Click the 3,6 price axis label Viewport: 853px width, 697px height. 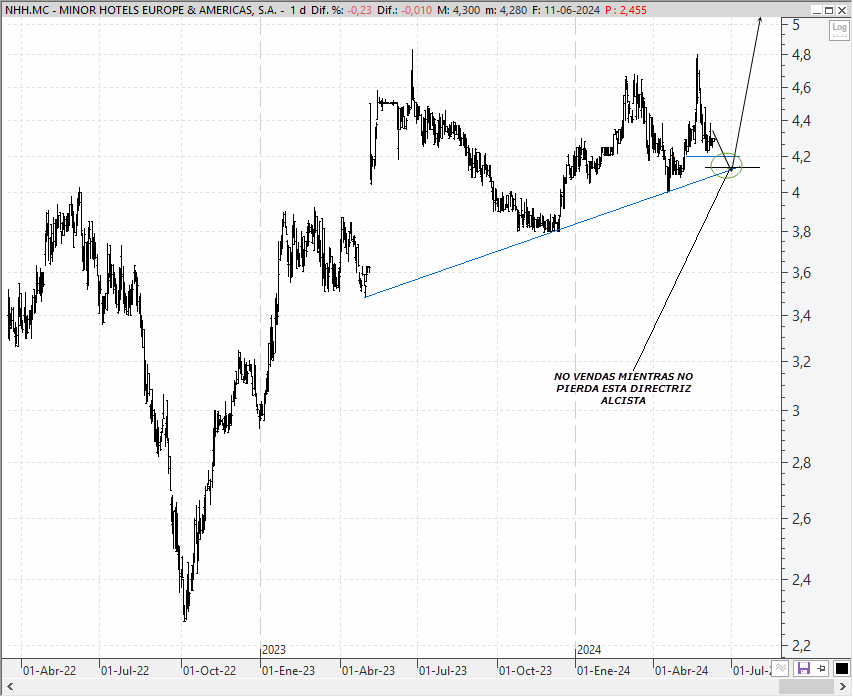(x=802, y=273)
